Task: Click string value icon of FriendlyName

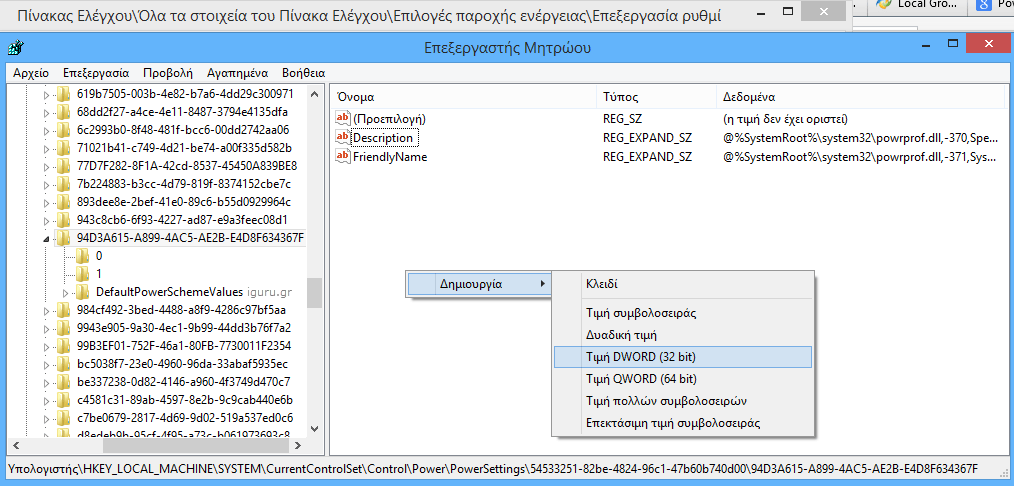Action: [x=342, y=156]
